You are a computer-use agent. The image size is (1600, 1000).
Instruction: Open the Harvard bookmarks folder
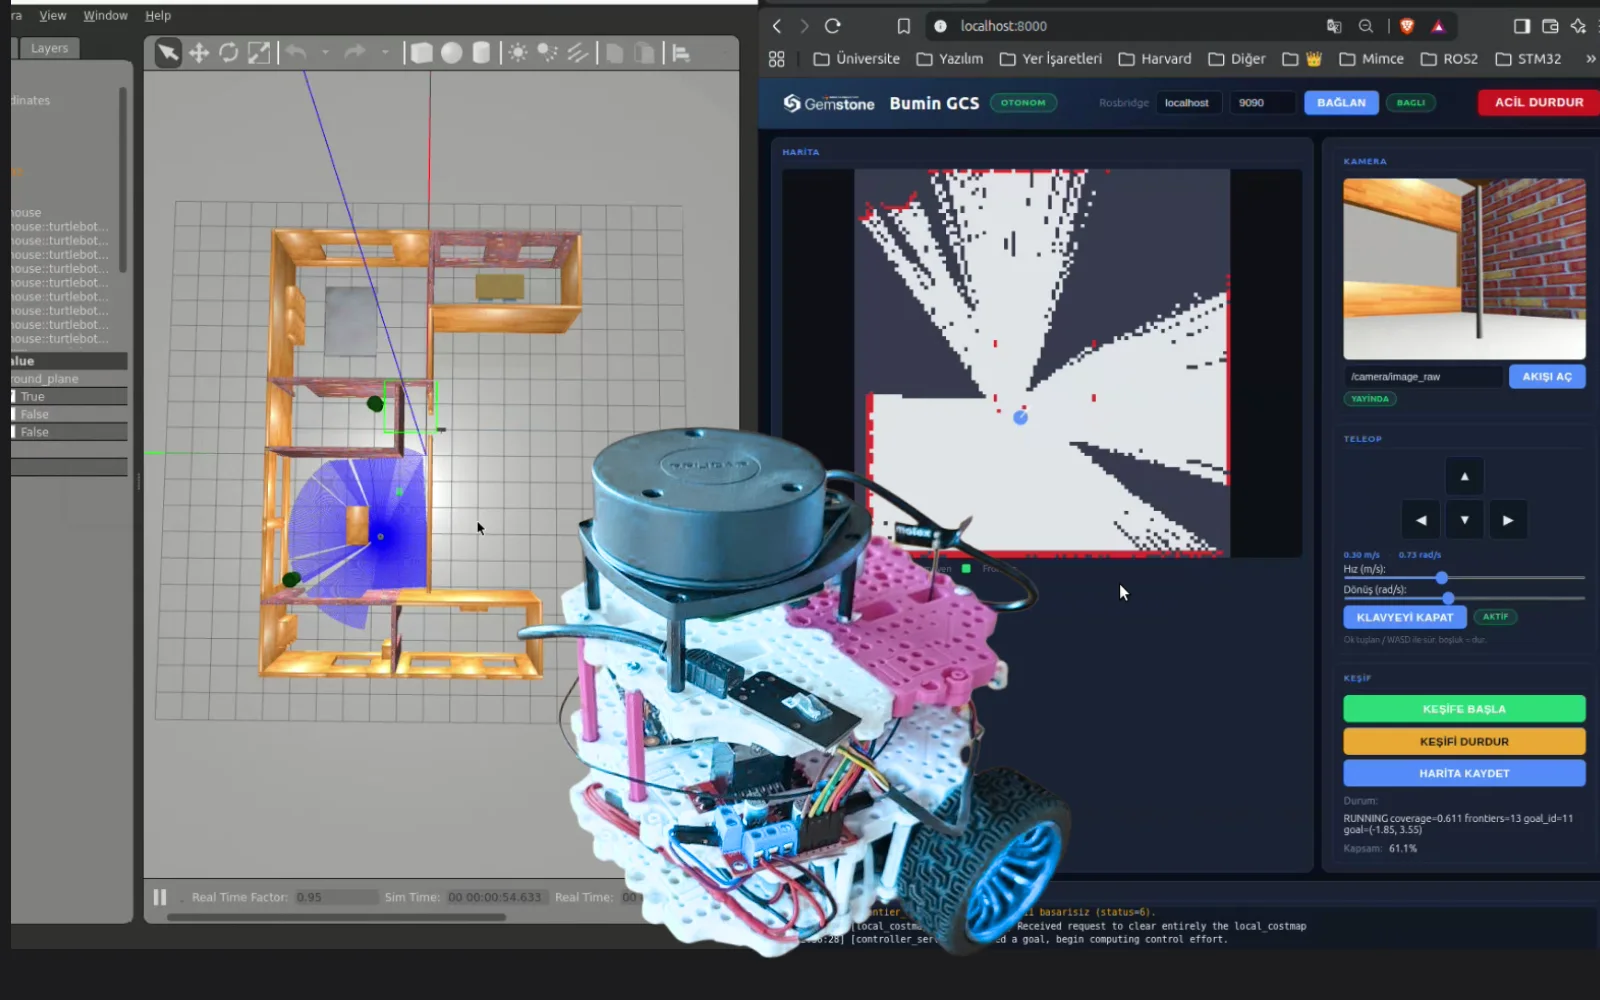(x=1154, y=59)
